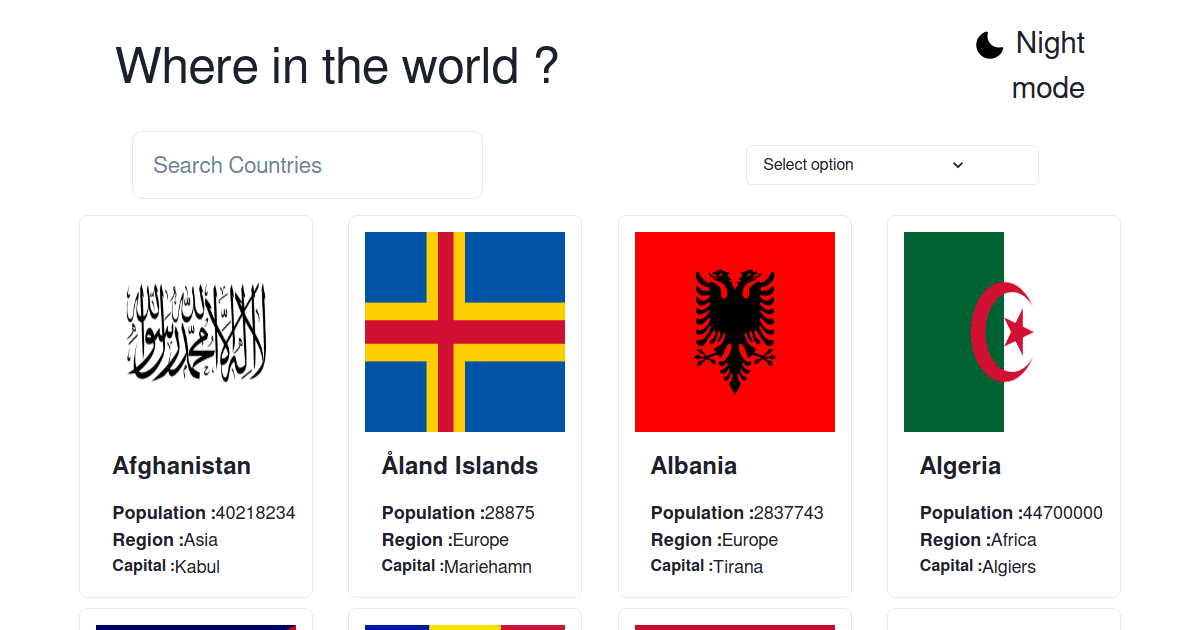Click the partially visible flag below Afghanistan
The width and height of the screenshot is (1200, 630).
tap(195, 624)
